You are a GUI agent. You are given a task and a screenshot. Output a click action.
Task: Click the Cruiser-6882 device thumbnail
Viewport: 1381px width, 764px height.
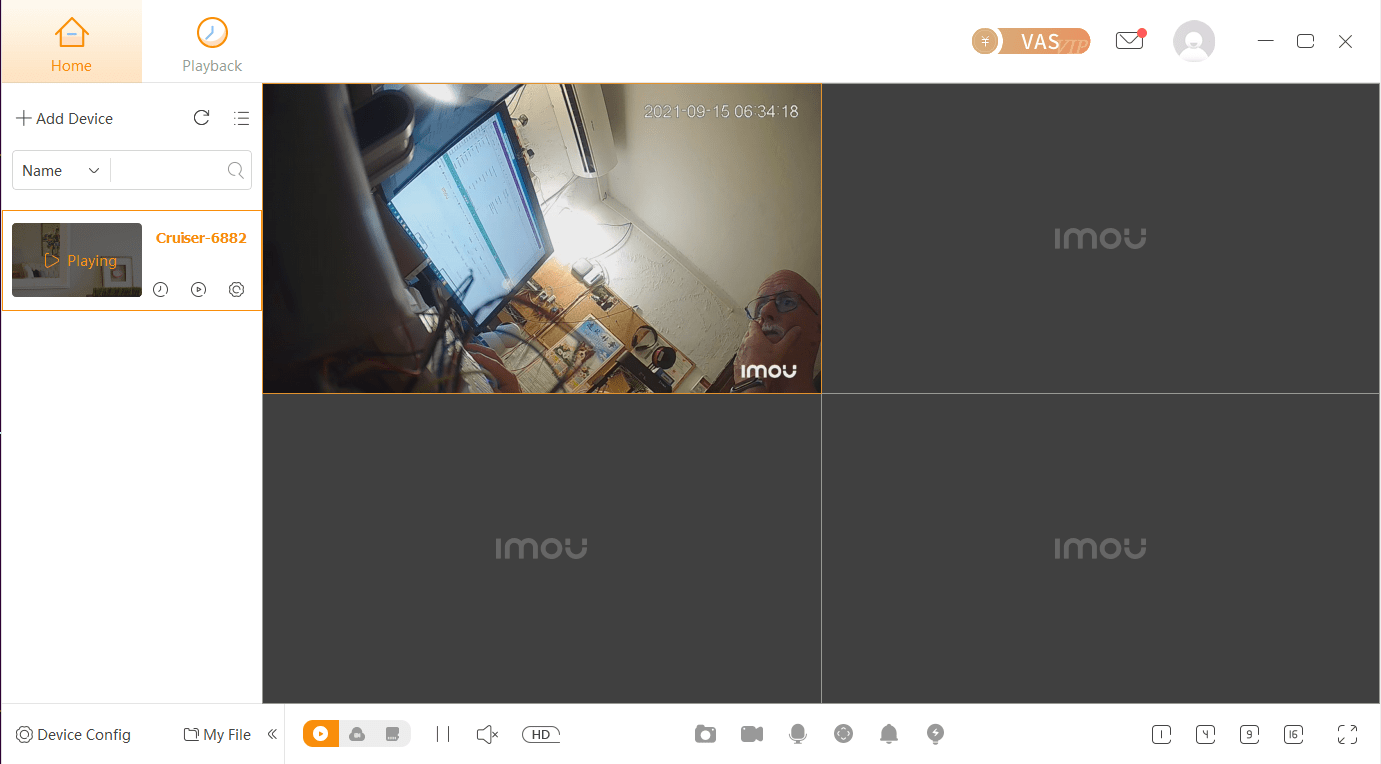point(77,260)
